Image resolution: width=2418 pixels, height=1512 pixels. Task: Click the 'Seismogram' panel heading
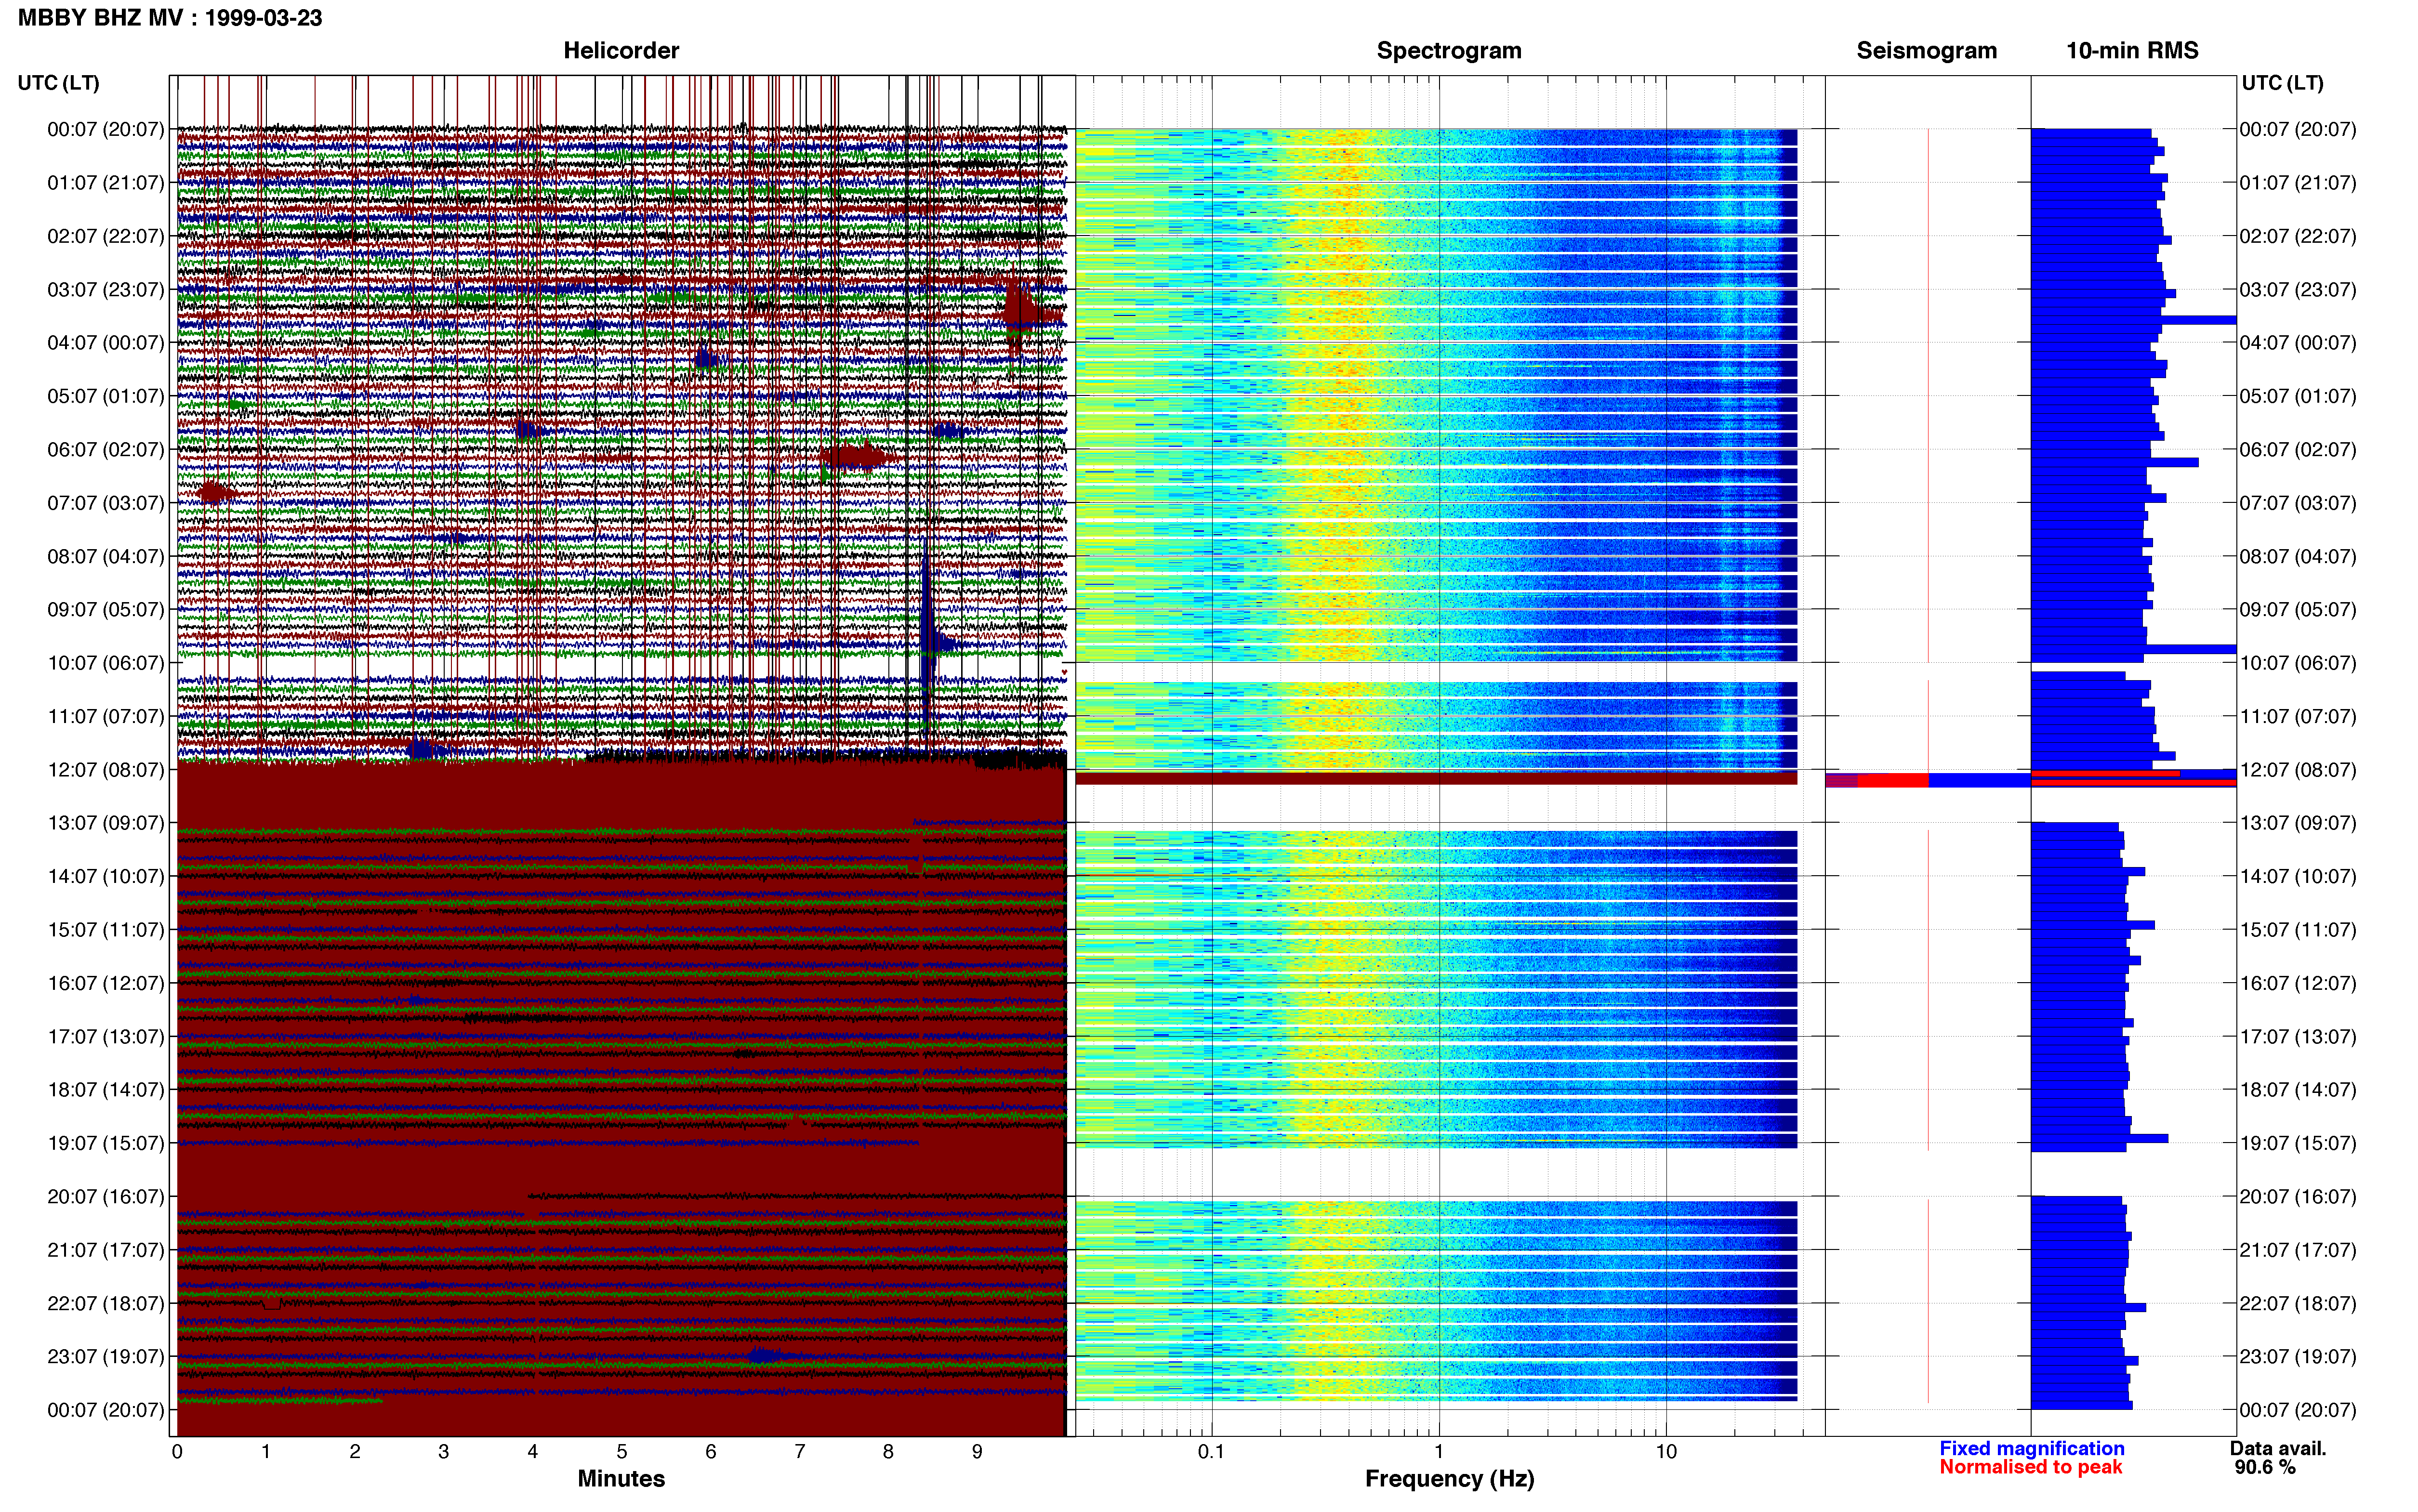coord(1926,51)
